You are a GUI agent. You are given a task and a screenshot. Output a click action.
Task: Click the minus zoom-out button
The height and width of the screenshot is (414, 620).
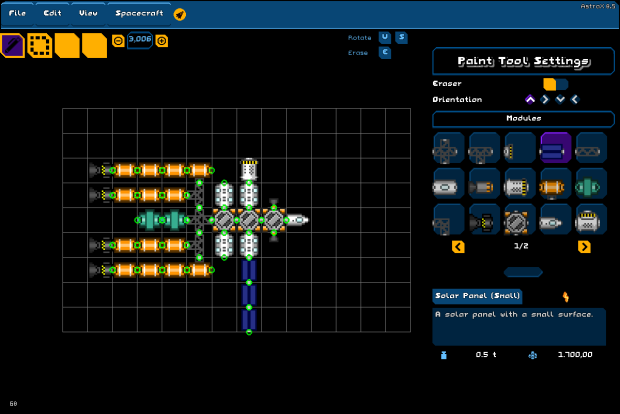coord(118,41)
